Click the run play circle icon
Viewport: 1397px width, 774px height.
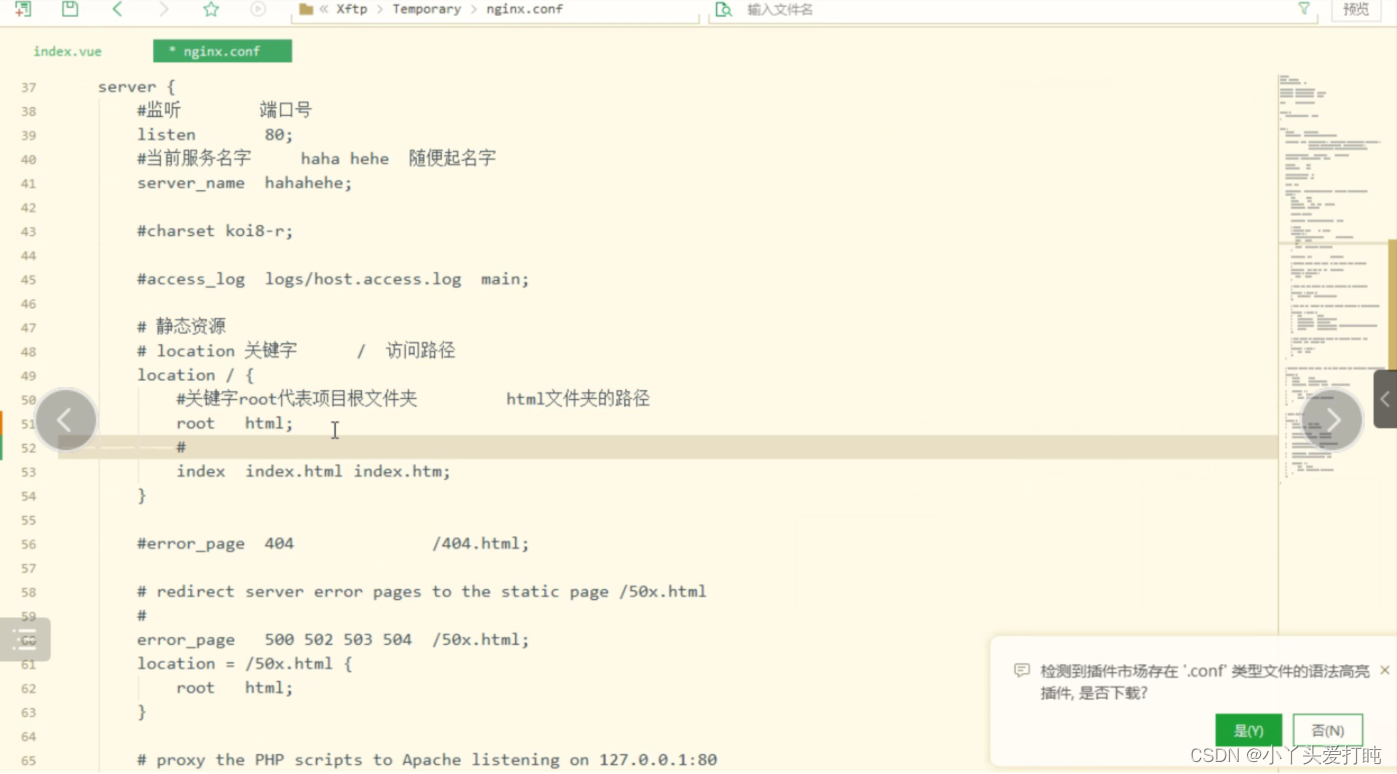[x=258, y=9]
